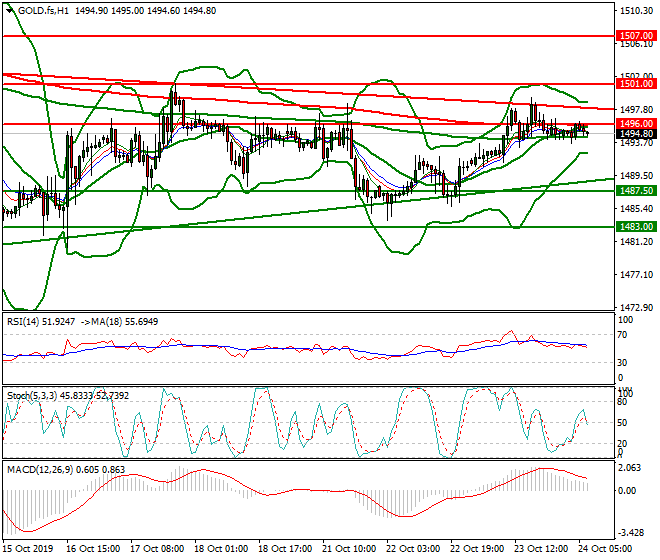Click the 17 Oct 08:00 time axis label
The width and height of the screenshot is (660, 560).
157,549
